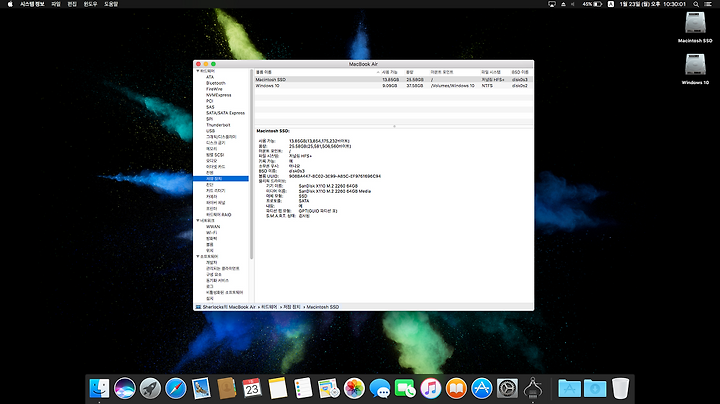Select SATA/SATA Express in sidebar
This screenshot has width=720, height=404.
pyautogui.click(x=225, y=113)
